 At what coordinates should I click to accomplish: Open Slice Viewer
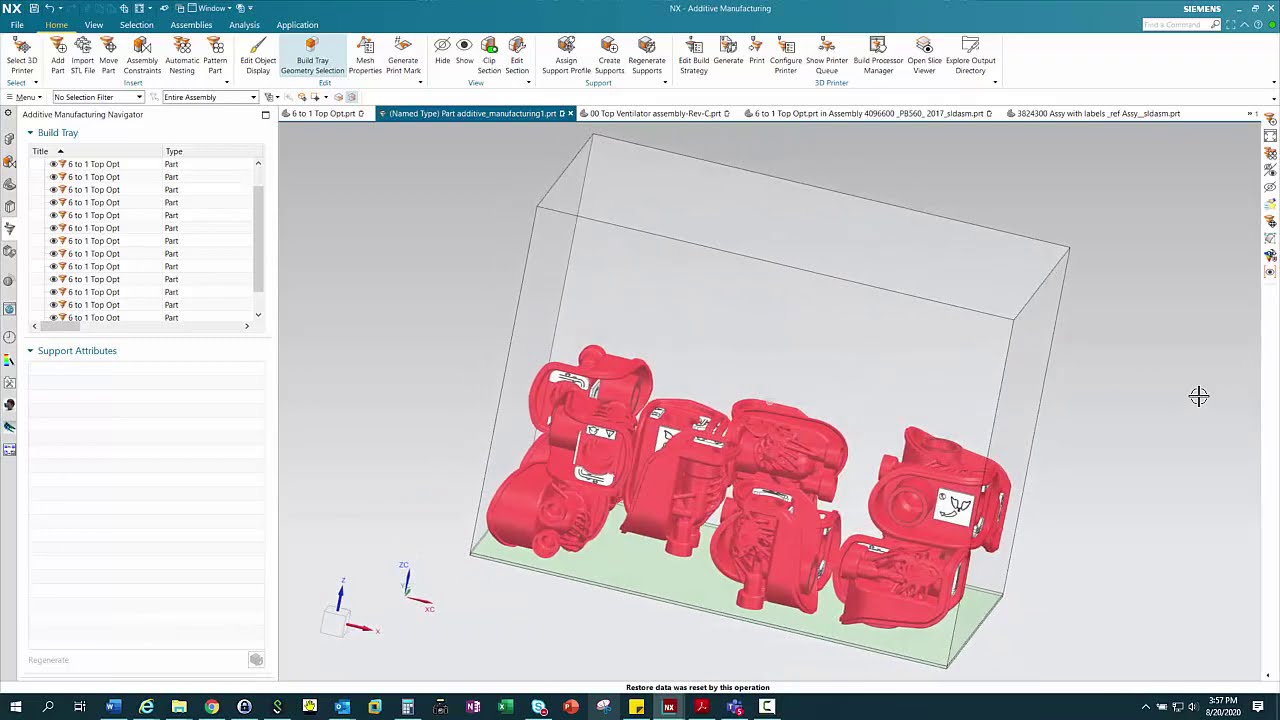[924, 55]
